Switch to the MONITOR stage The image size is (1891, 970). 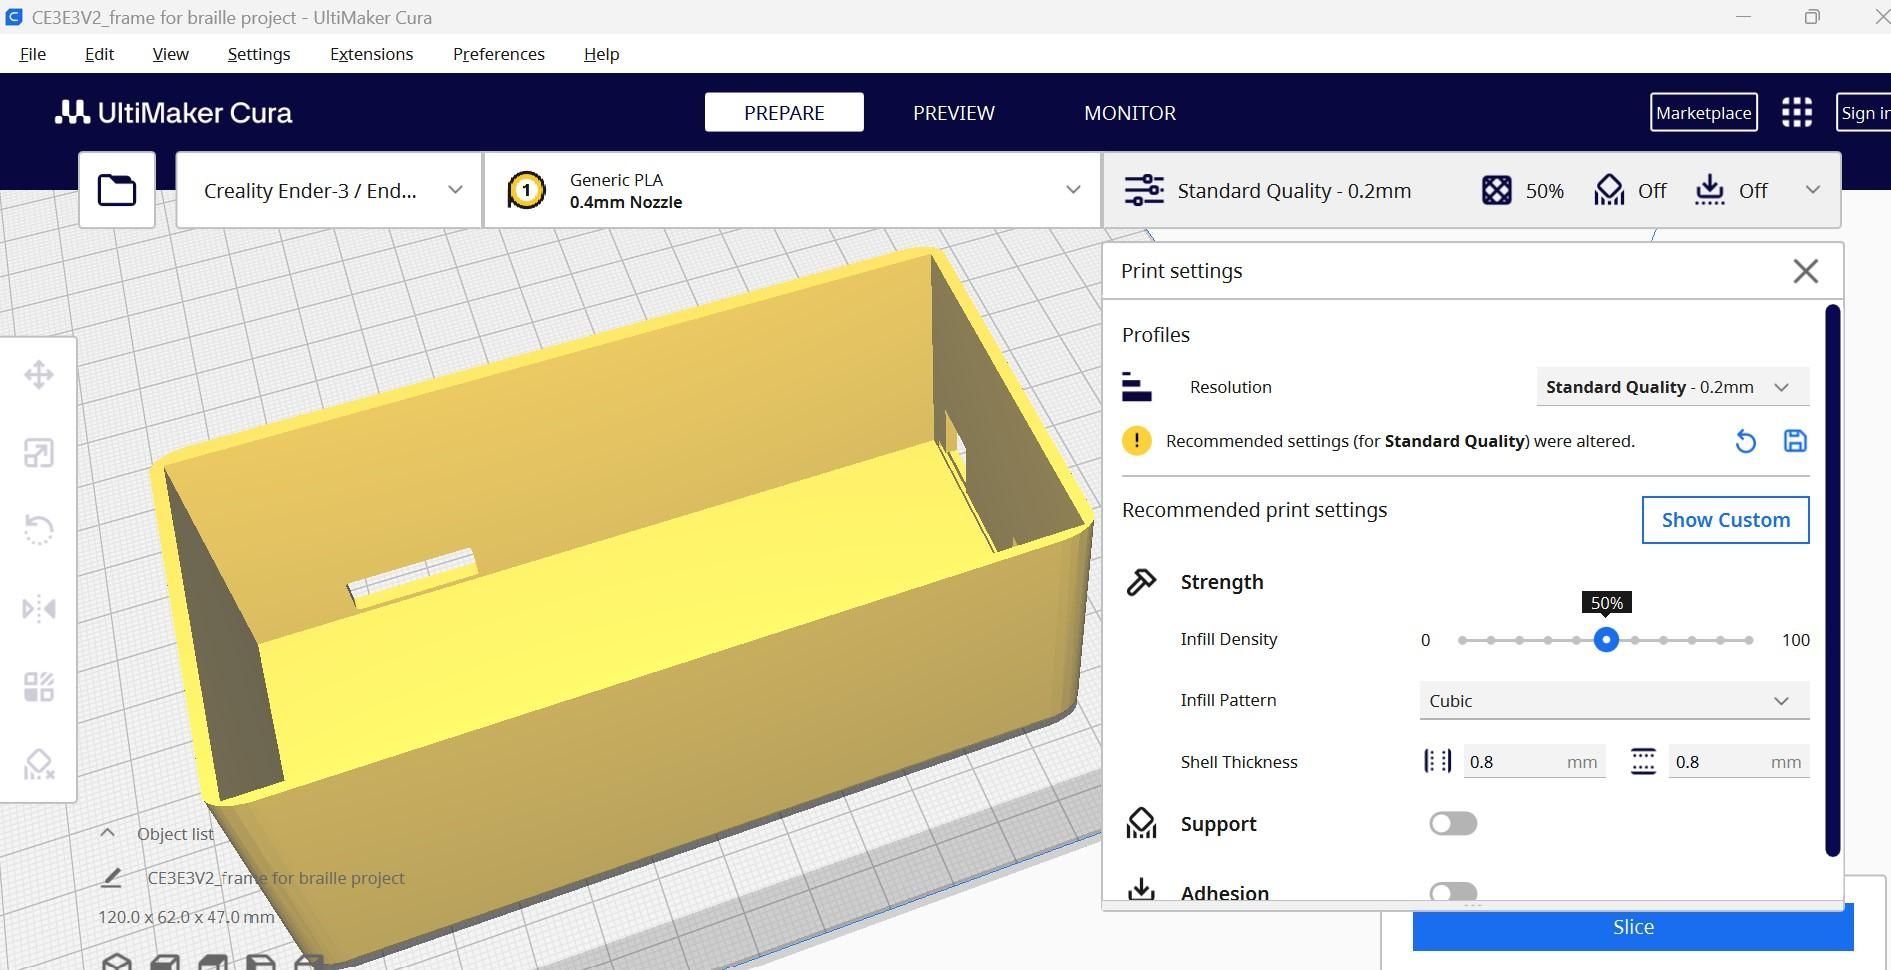point(1130,112)
